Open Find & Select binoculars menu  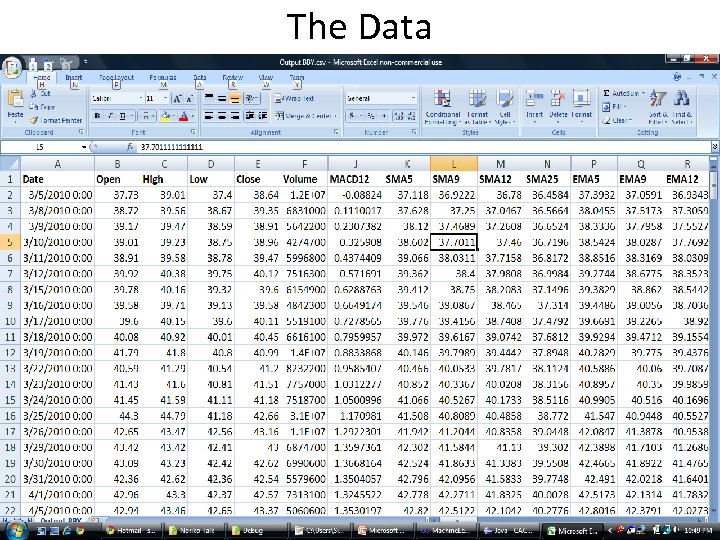[682, 107]
